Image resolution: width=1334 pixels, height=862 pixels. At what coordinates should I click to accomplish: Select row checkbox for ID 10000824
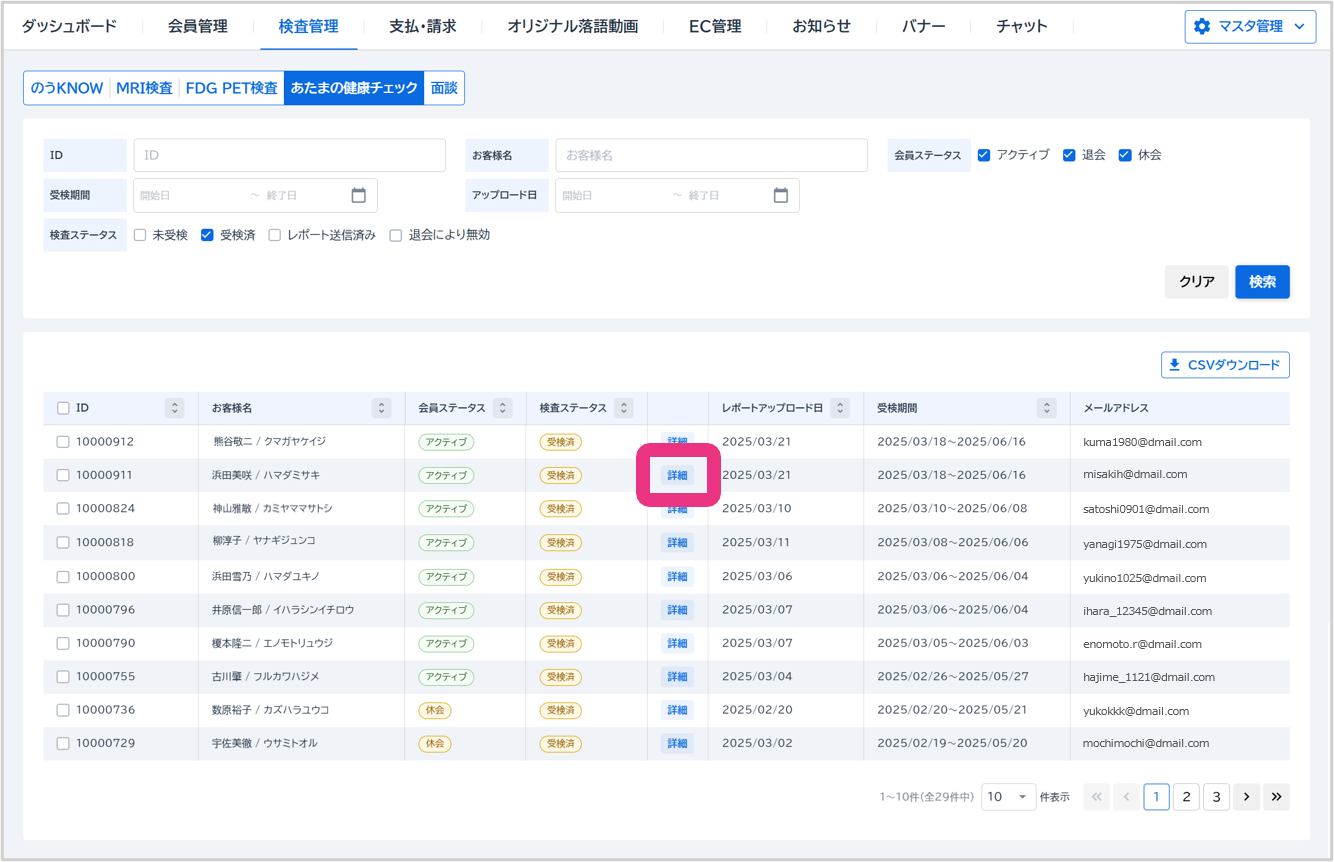(63, 509)
